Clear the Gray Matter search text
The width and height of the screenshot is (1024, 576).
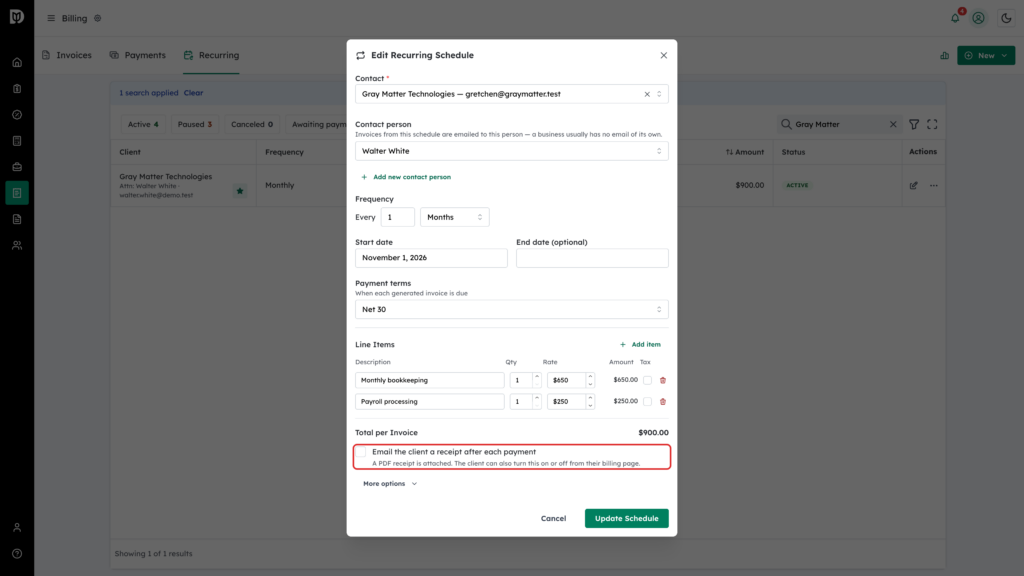click(893, 124)
